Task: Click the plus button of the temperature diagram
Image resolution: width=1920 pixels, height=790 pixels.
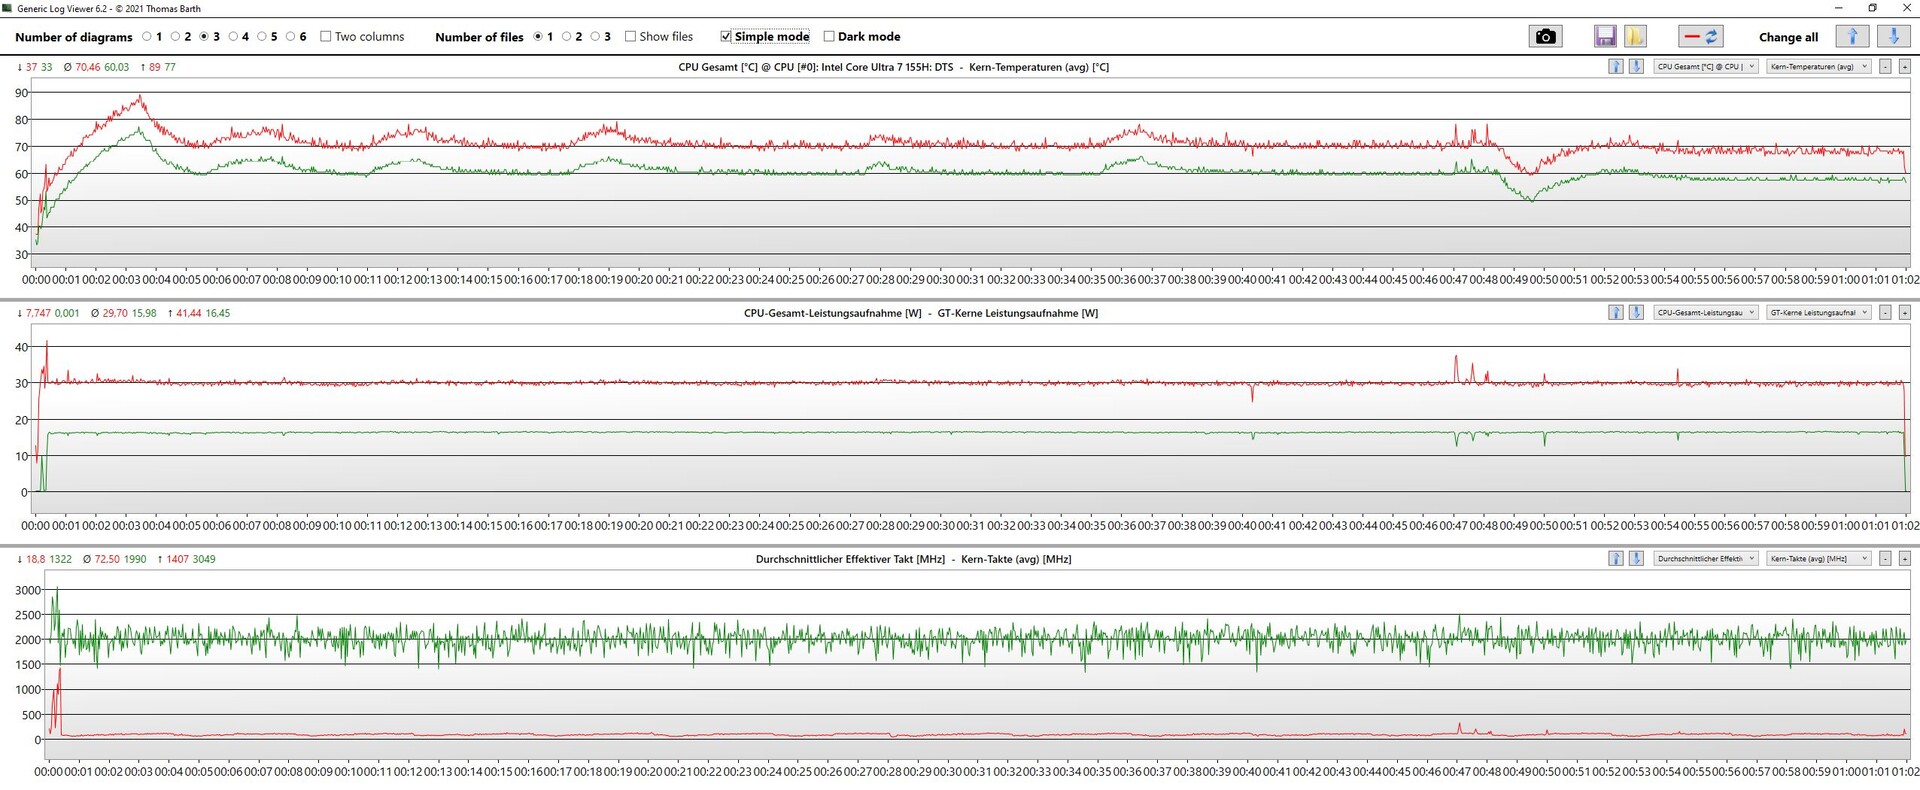Action: [x=1904, y=67]
